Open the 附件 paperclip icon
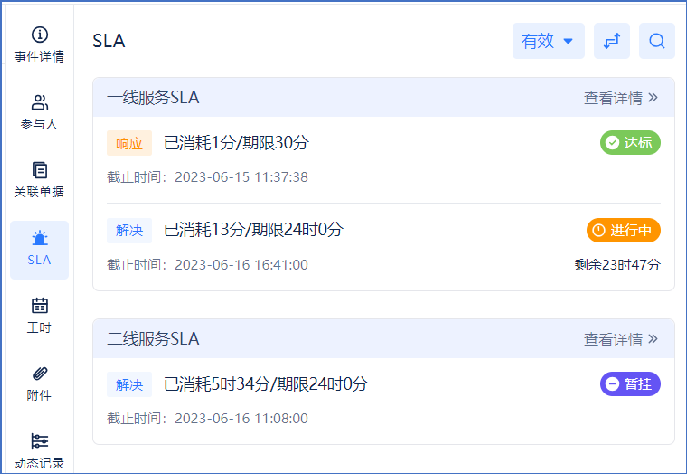 pyautogui.click(x=40, y=374)
